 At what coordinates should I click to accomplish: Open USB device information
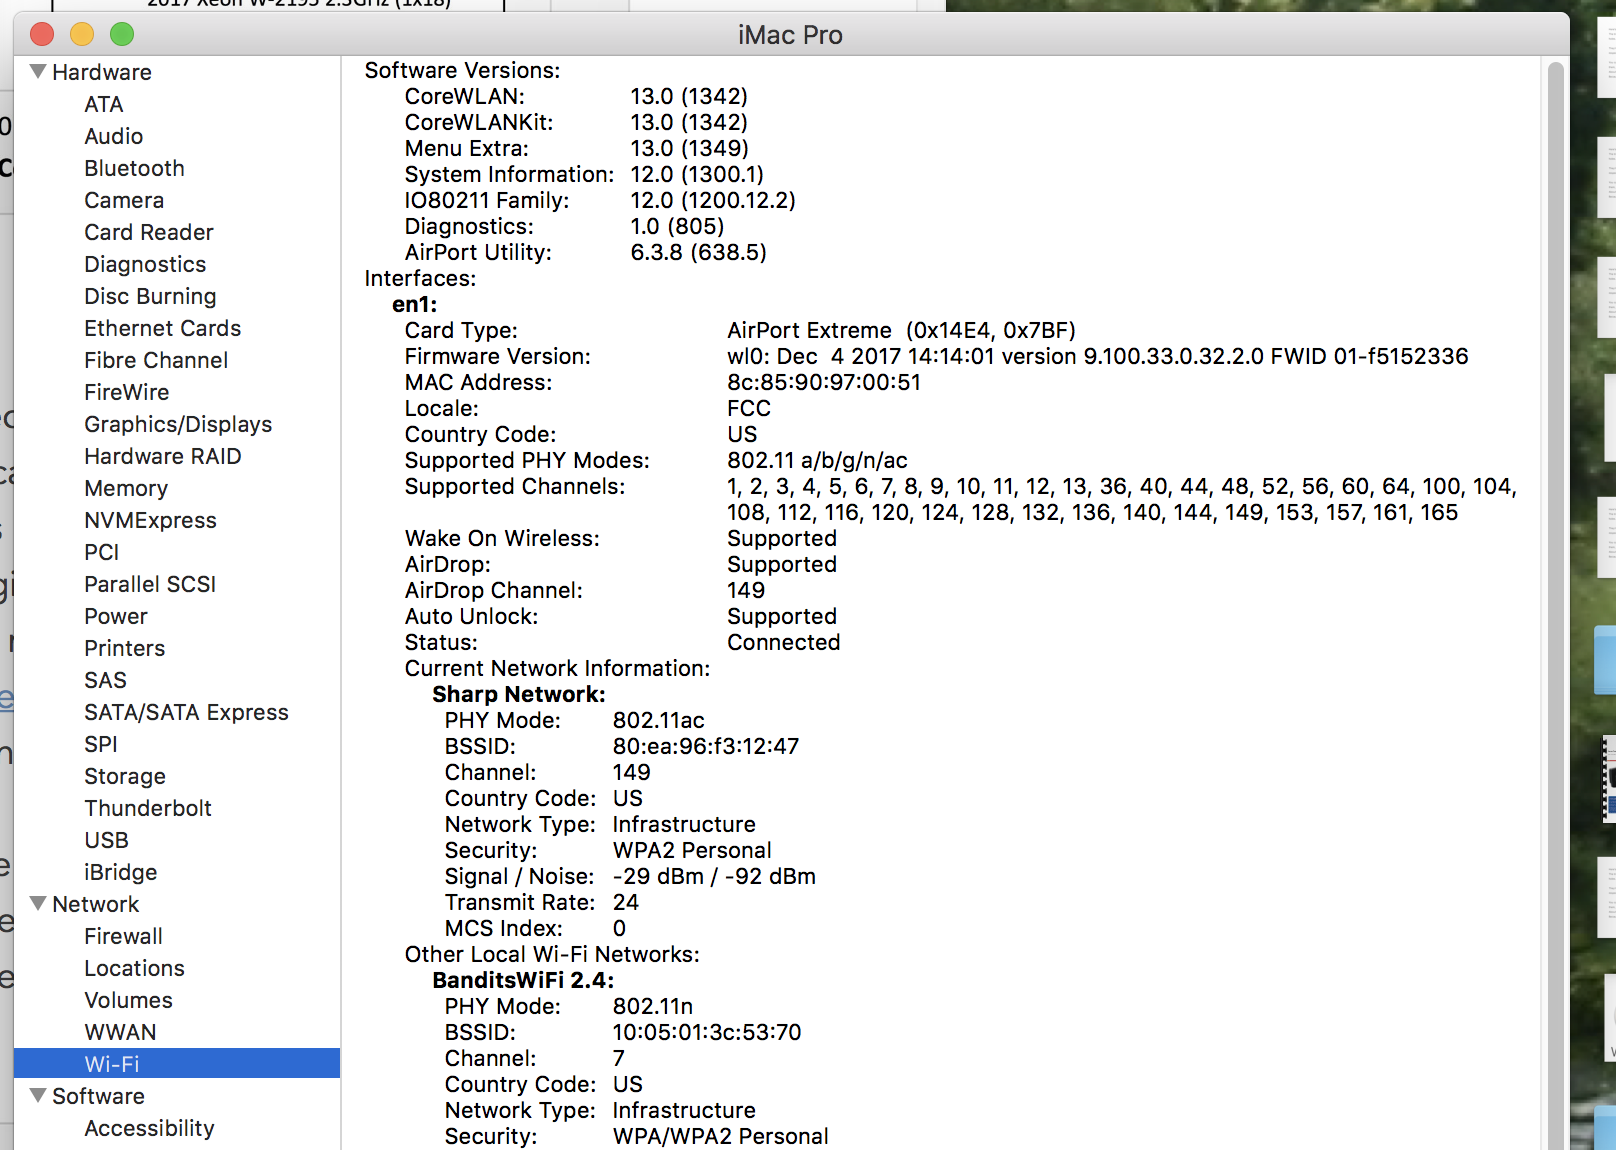coord(107,840)
